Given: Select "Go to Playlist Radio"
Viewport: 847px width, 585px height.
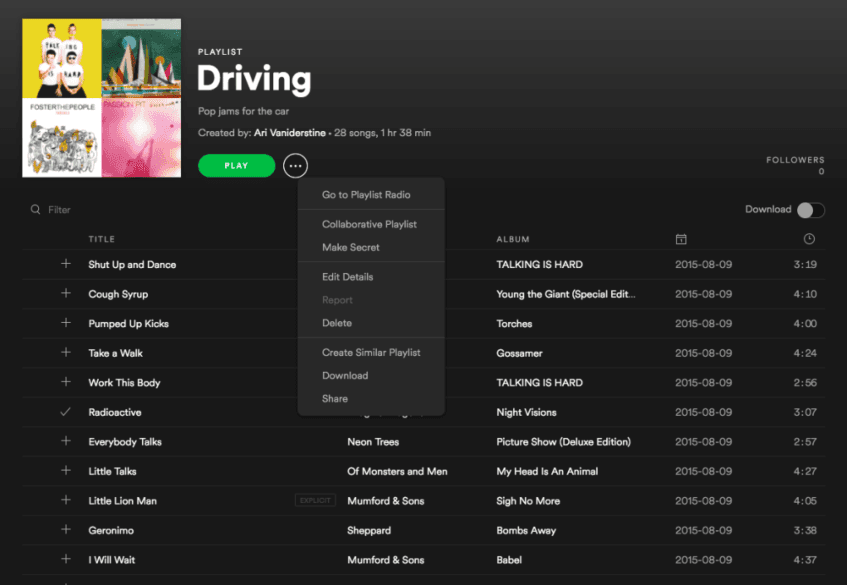Looking at the screenshot, I should click(370, 194).
